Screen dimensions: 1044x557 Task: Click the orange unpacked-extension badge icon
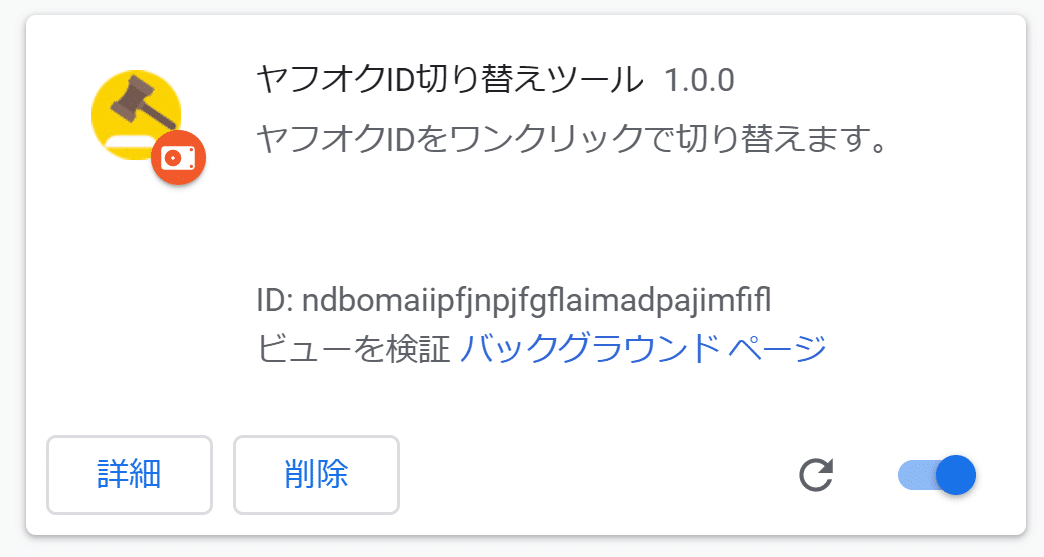[178, 158]
